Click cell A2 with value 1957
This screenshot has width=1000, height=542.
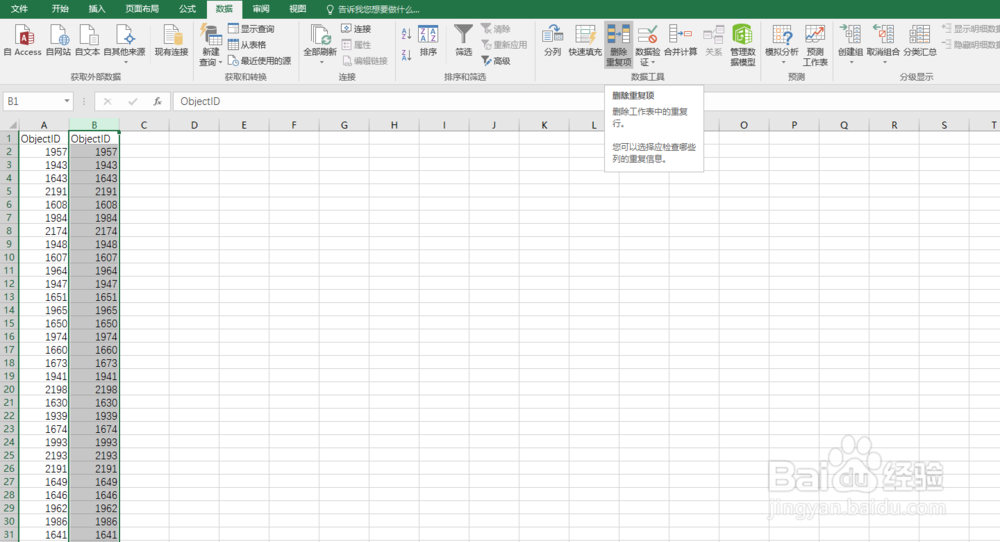[44, 152]
